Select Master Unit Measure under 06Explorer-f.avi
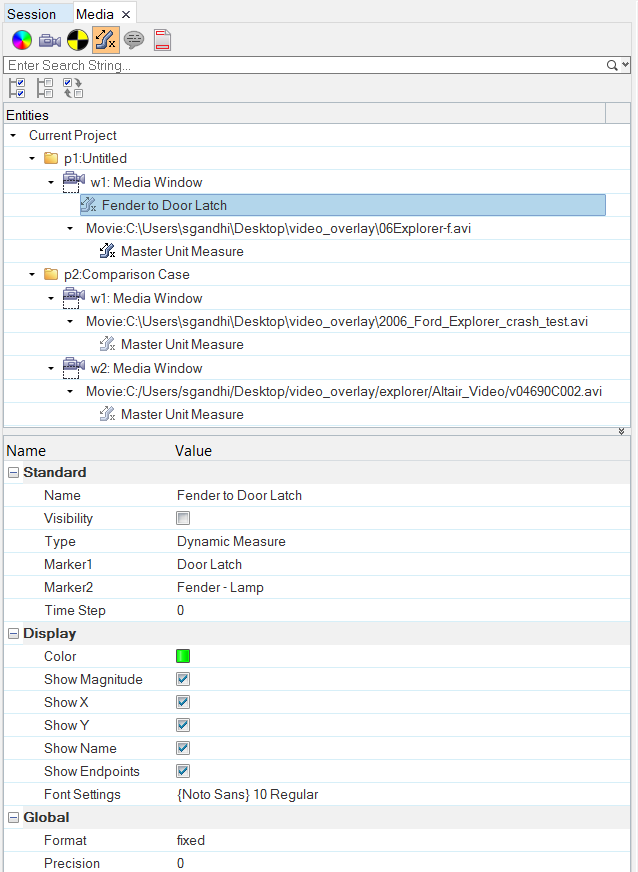The height and width of the screenshot is (872, 638). pyautogui.click(x=182, y=251)
